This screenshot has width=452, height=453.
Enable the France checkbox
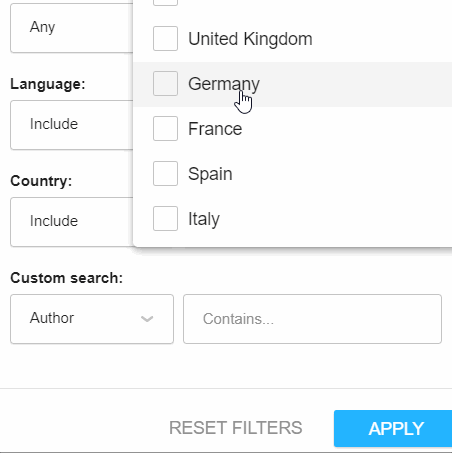click(x=165, y=128)
